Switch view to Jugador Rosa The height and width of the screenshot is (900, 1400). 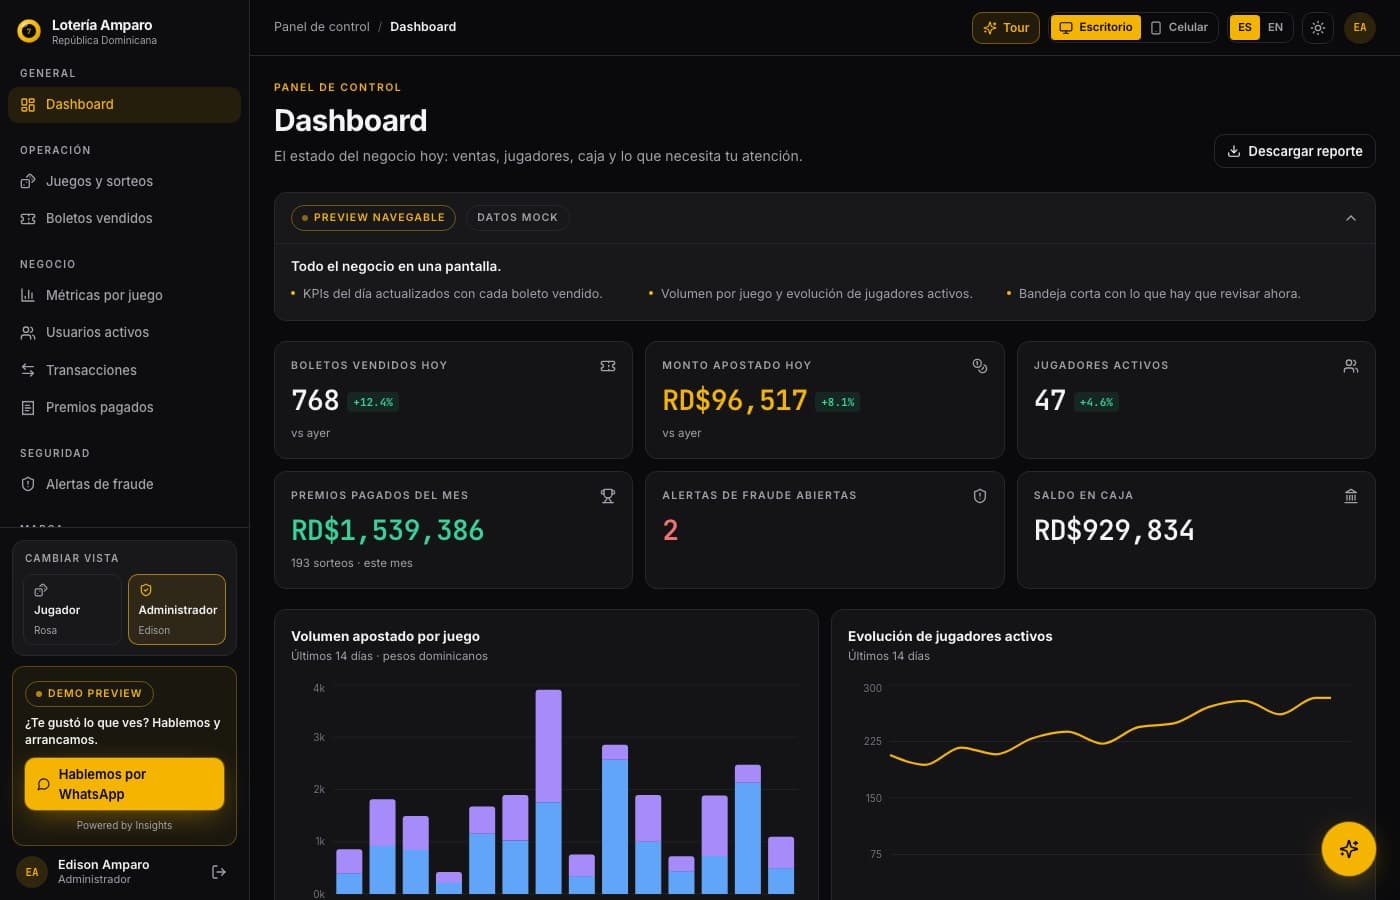[x=72, y=609]
